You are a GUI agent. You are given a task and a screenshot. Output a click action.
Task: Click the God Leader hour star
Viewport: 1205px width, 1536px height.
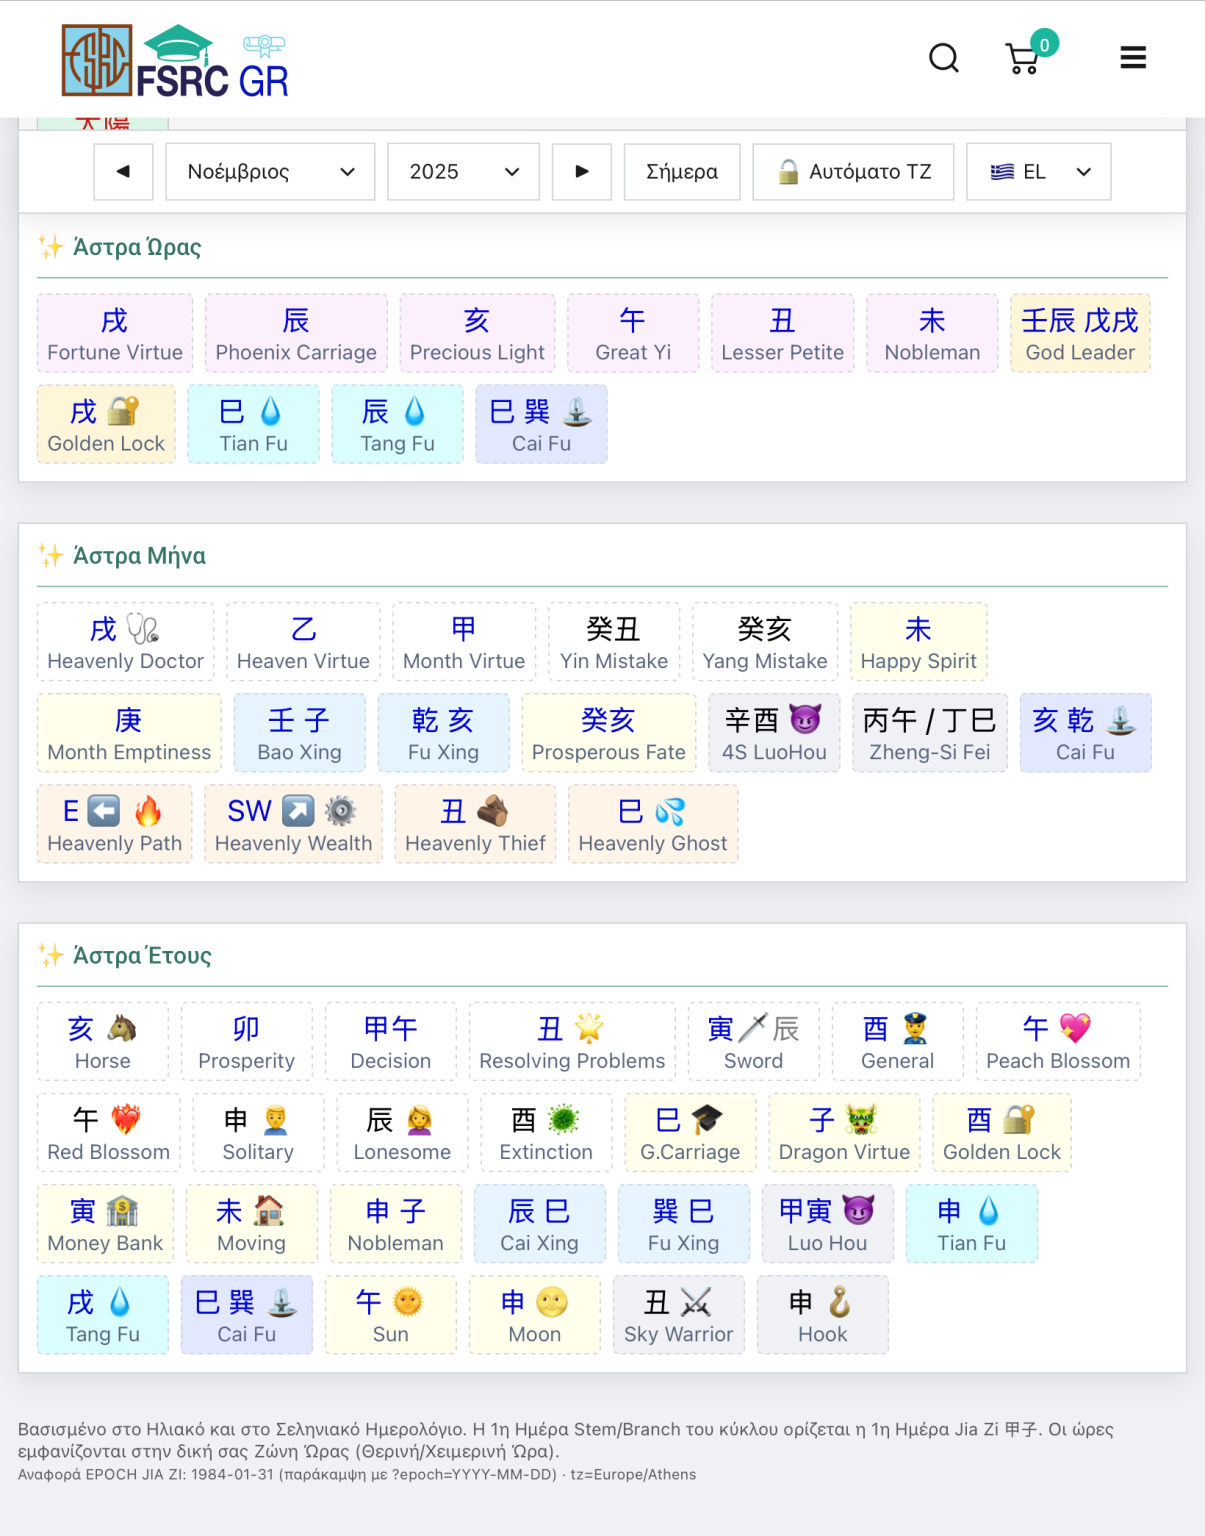(x=1079, y=334)
